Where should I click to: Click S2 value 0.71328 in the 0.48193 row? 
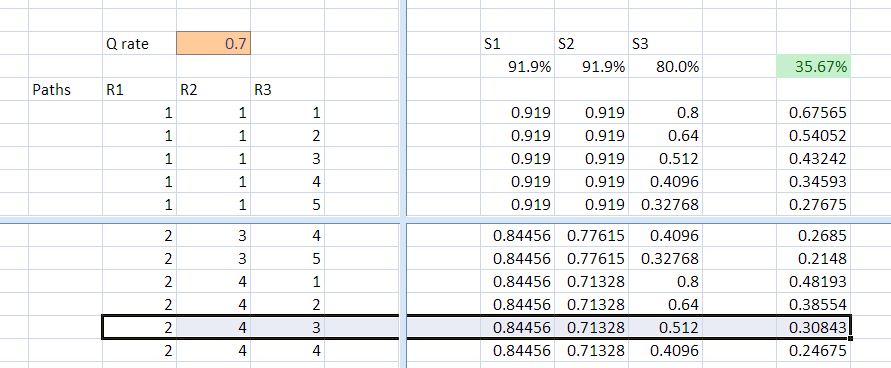point(592,282)
